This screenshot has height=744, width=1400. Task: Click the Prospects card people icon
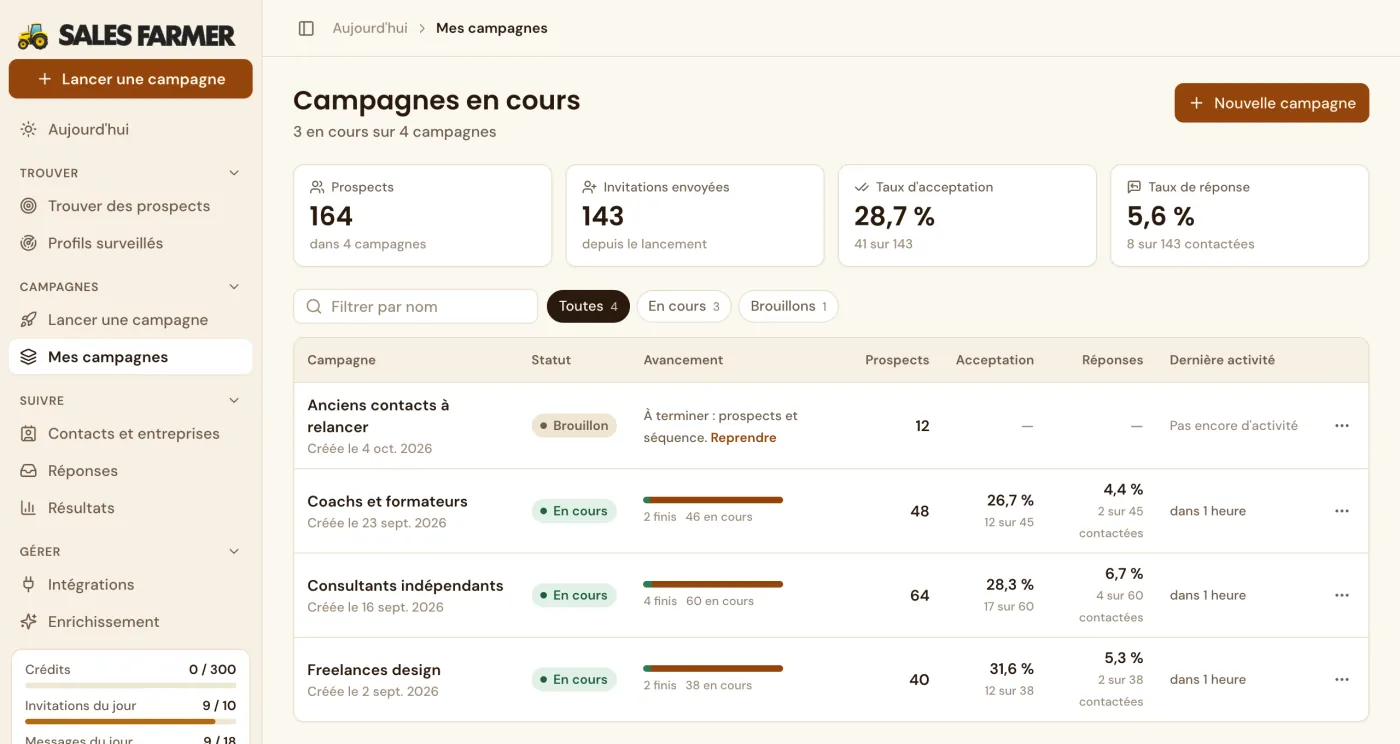[317, 187]
